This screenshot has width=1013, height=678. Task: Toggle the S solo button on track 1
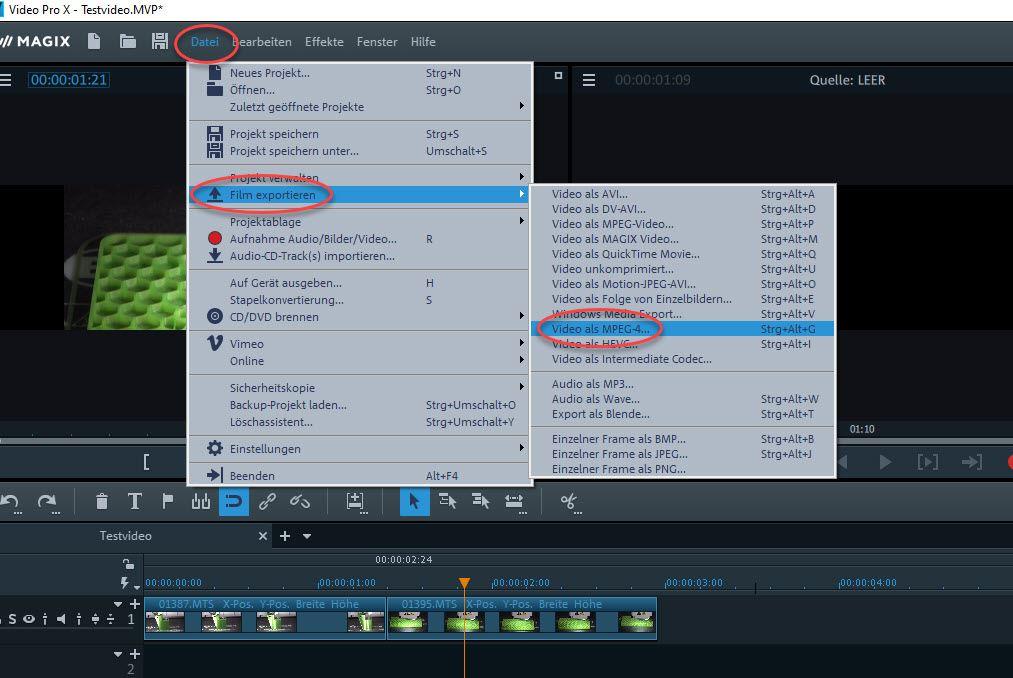(12, 619)
